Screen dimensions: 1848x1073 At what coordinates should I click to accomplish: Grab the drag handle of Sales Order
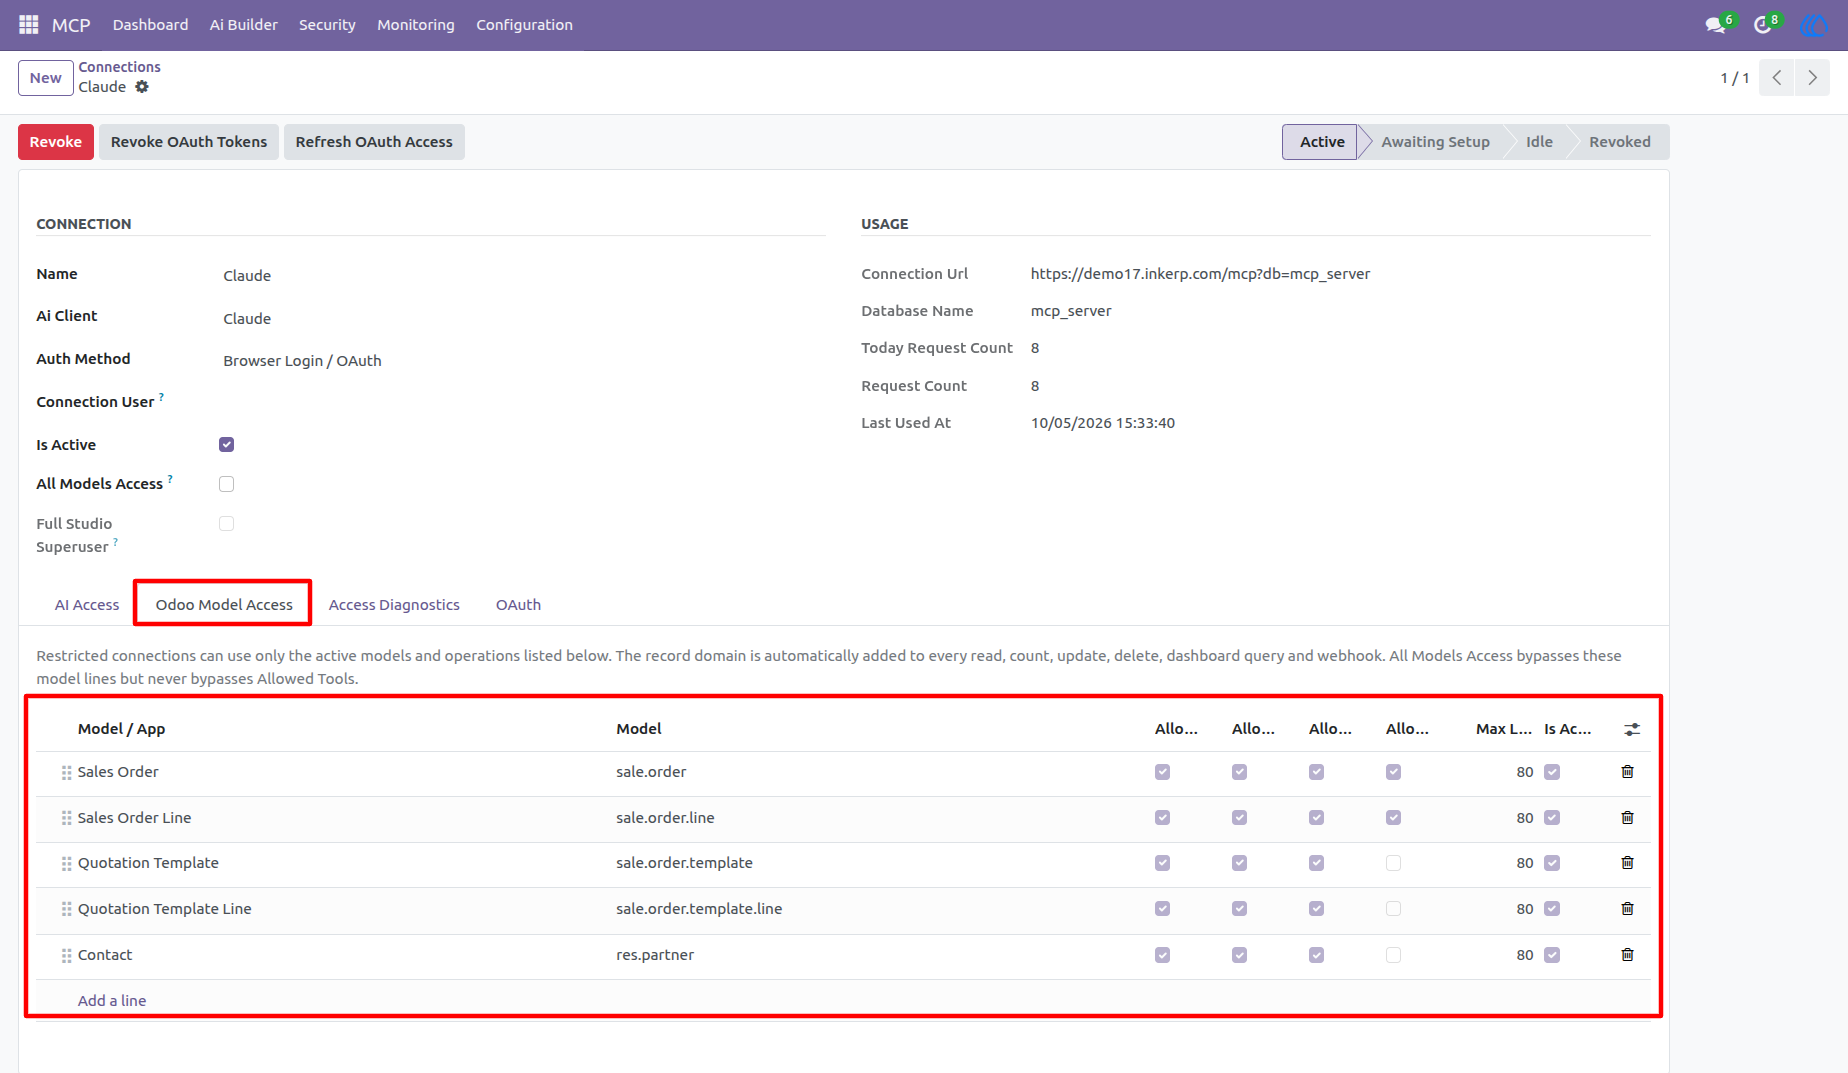pos(66,773)
